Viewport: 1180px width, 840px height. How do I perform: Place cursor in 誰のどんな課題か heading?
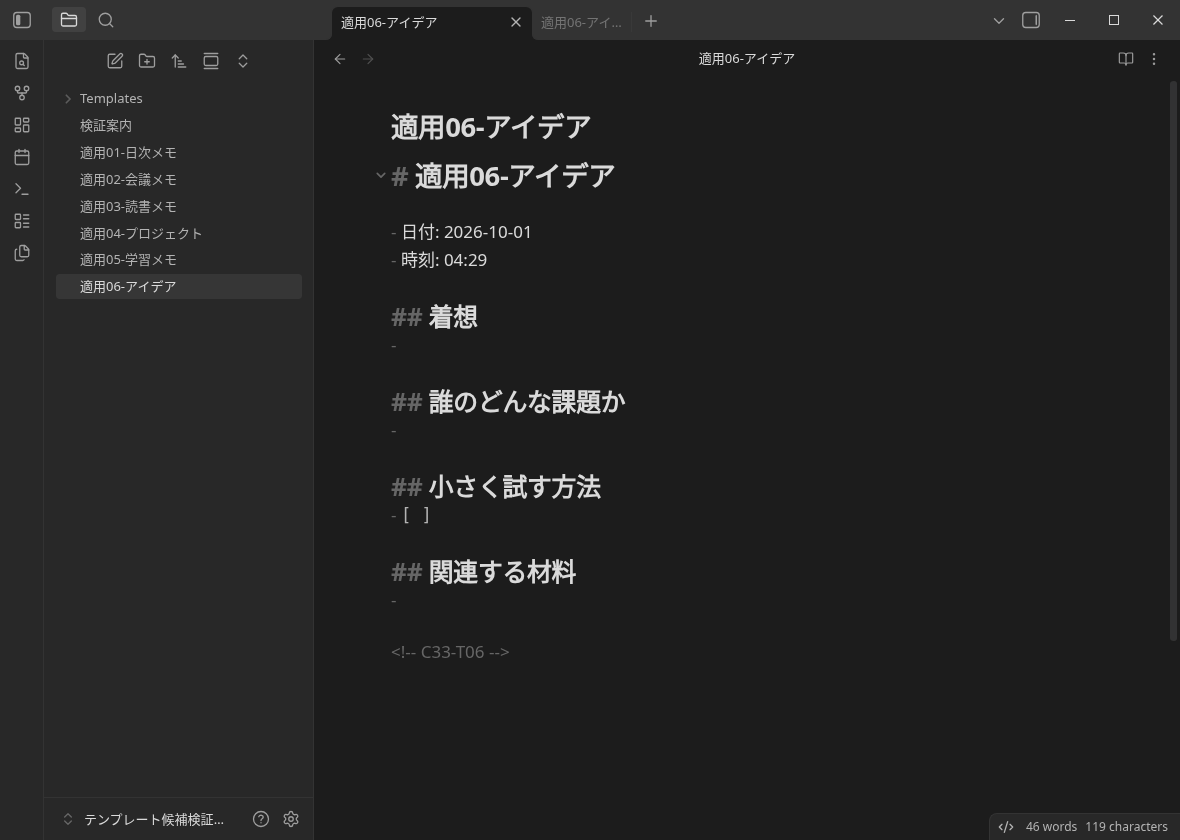[527, 402]
